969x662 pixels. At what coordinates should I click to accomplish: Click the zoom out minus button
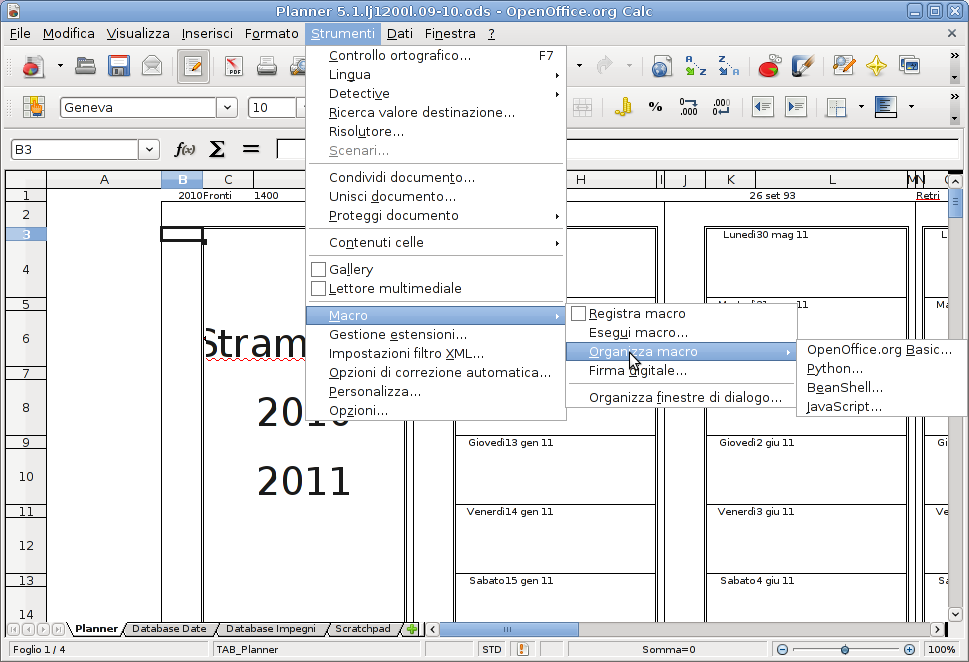pyautogui.click(x=782, y=650)
